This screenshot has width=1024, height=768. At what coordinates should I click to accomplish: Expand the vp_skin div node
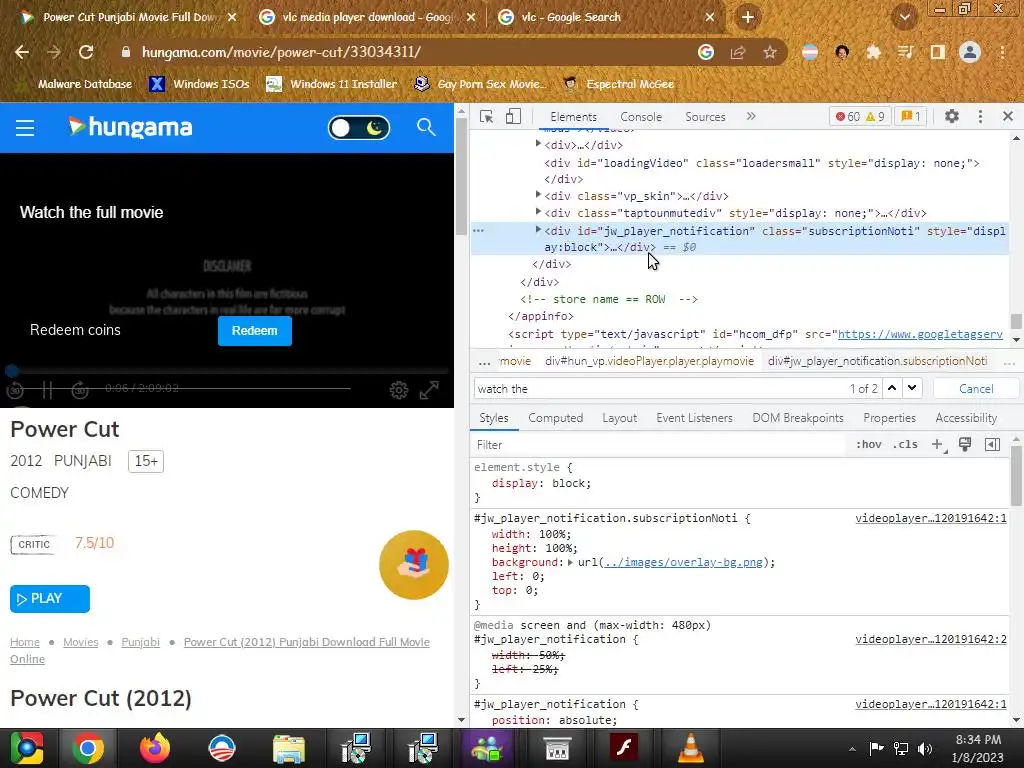coord(538,195)
